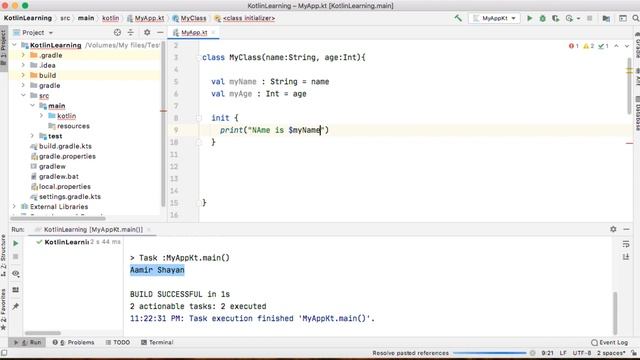Toggle soft-wrap icon in Run output
The height and width of the screenshot is (360, 640).
click(626, 244)
